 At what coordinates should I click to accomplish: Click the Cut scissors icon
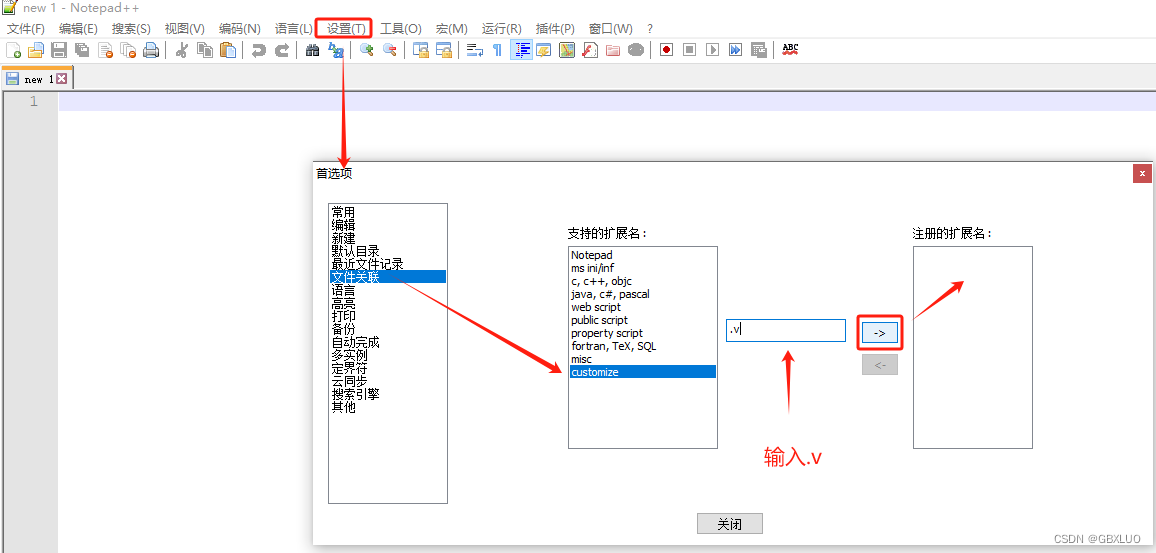click(x=181, y=50)
